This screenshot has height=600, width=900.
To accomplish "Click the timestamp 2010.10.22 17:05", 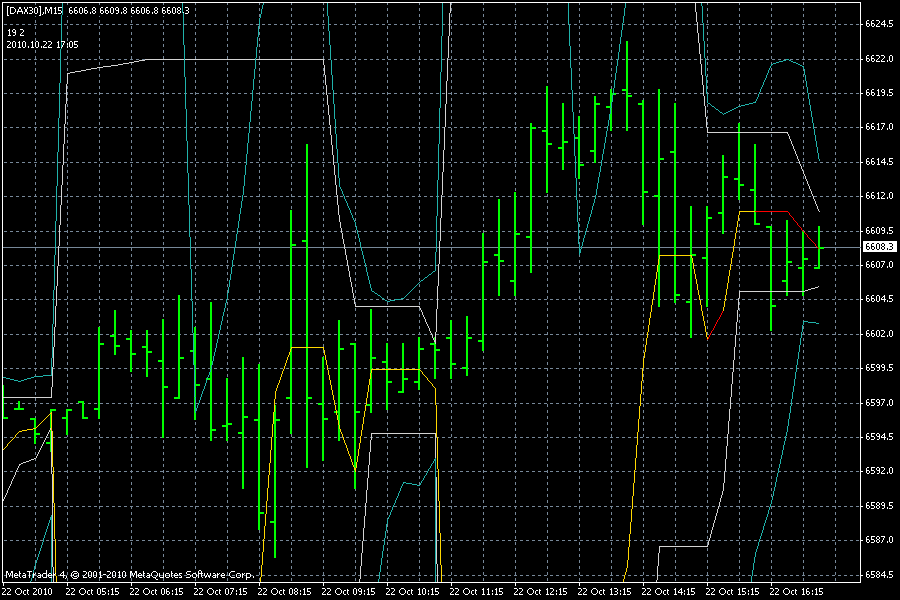I will coord(42,44).
